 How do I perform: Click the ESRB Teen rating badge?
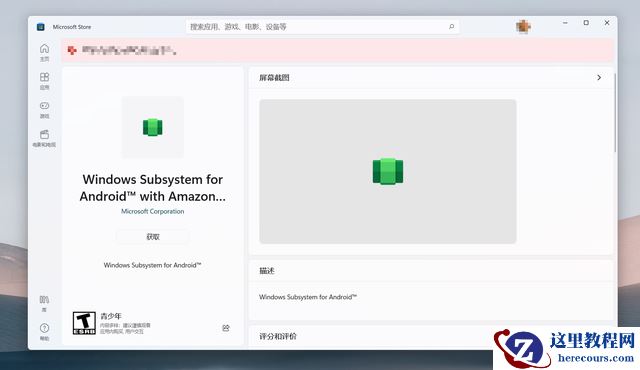84,323
